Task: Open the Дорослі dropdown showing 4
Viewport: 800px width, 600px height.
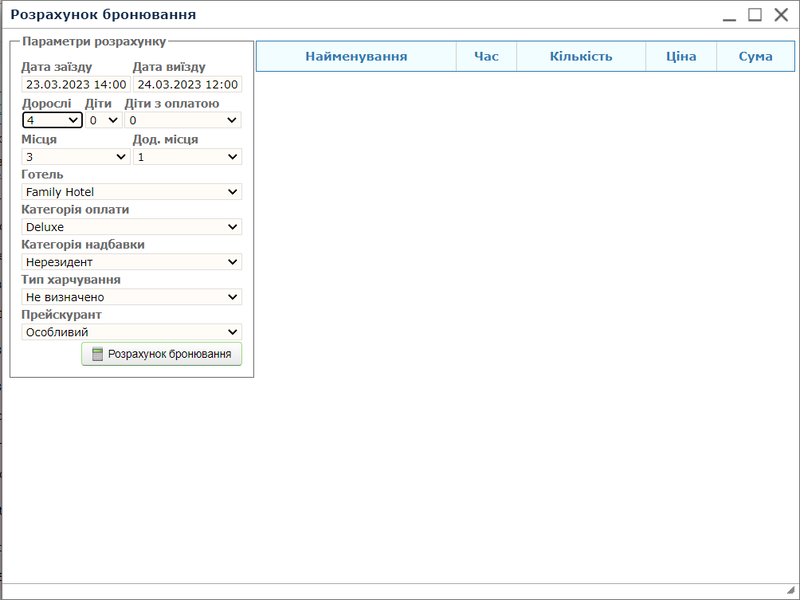Action: [x=52, y=120]
